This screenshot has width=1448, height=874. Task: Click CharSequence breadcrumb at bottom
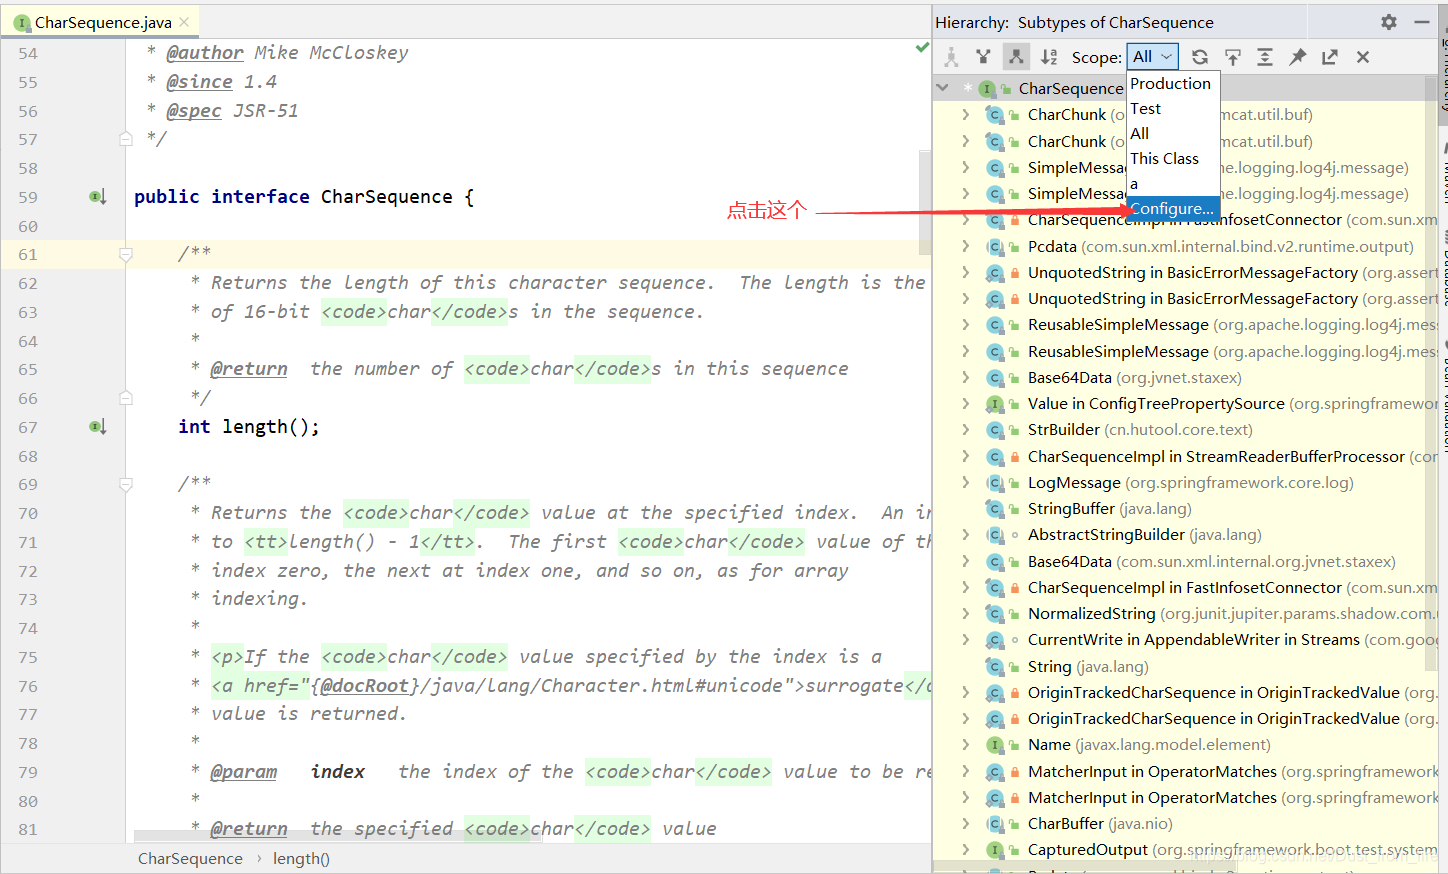point(190,858)
